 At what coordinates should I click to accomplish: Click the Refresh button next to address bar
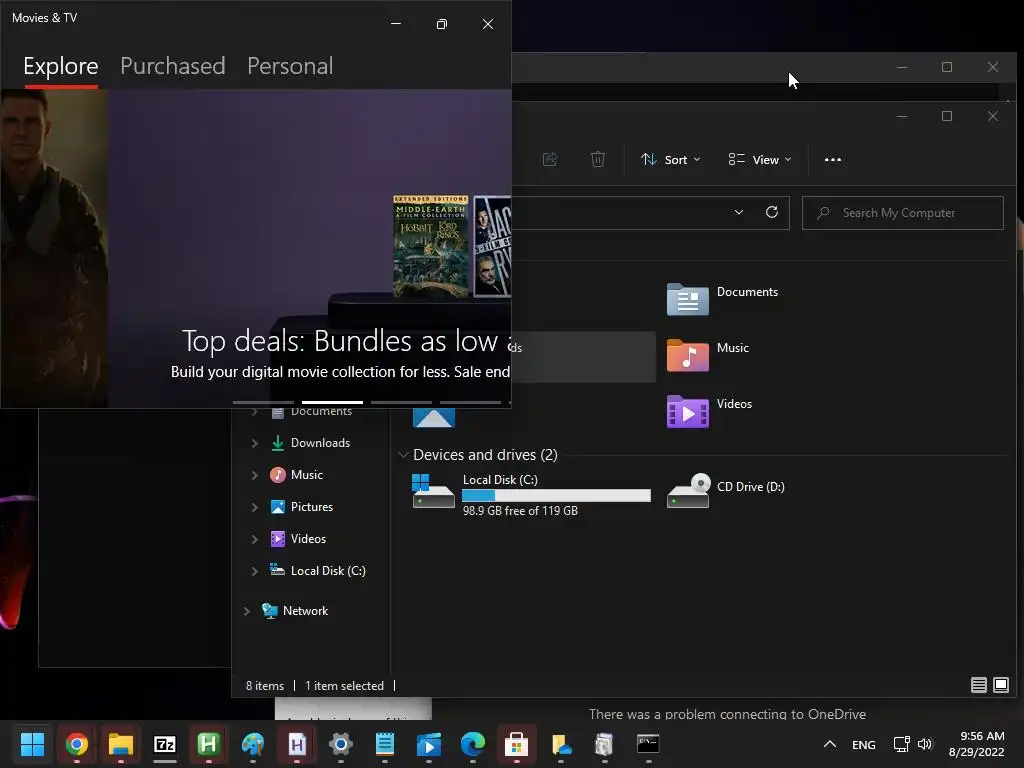[771, 212]
